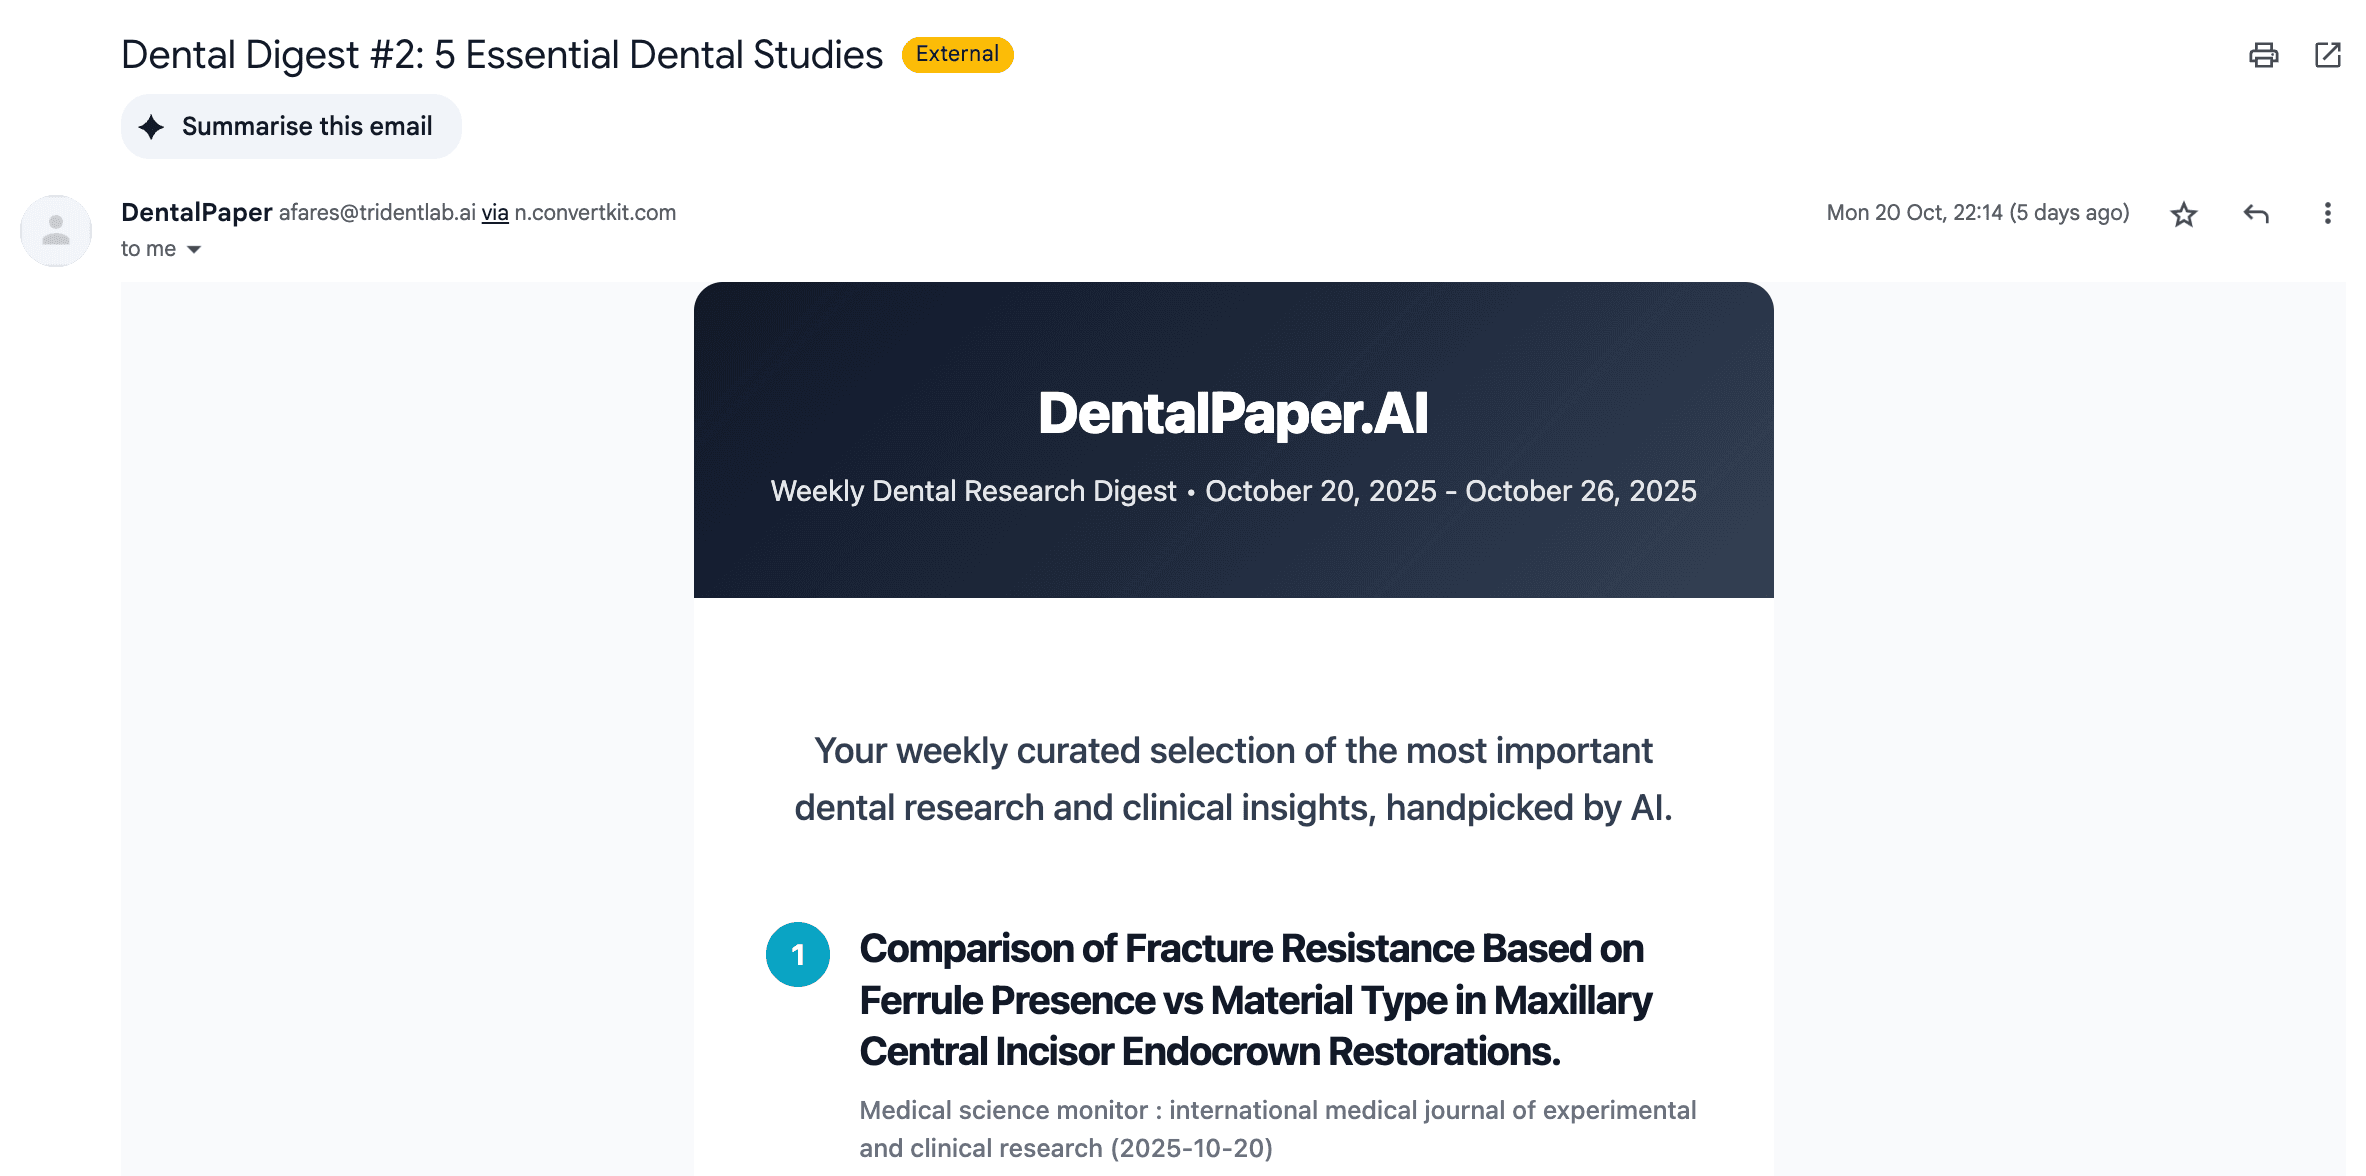The height and width of the screenshot is (1176, 2366).
Task: Click the numbered badge next to study one
Action: pos(797,954)
